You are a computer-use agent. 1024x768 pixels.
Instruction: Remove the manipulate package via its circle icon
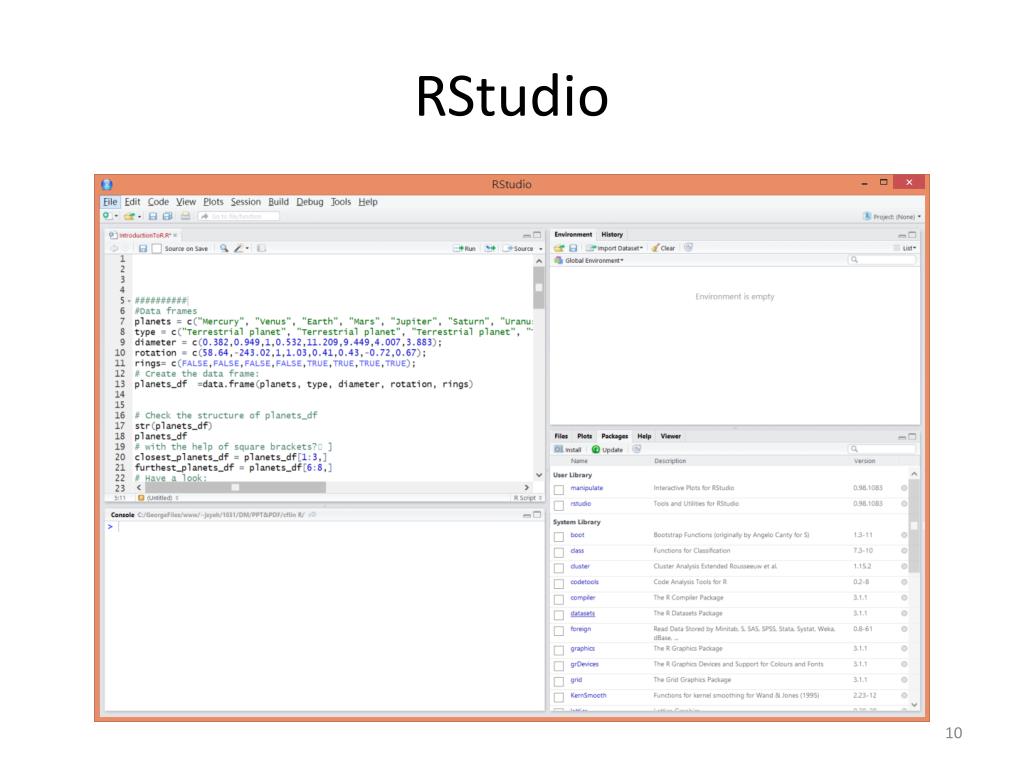[x=904, y=488]
